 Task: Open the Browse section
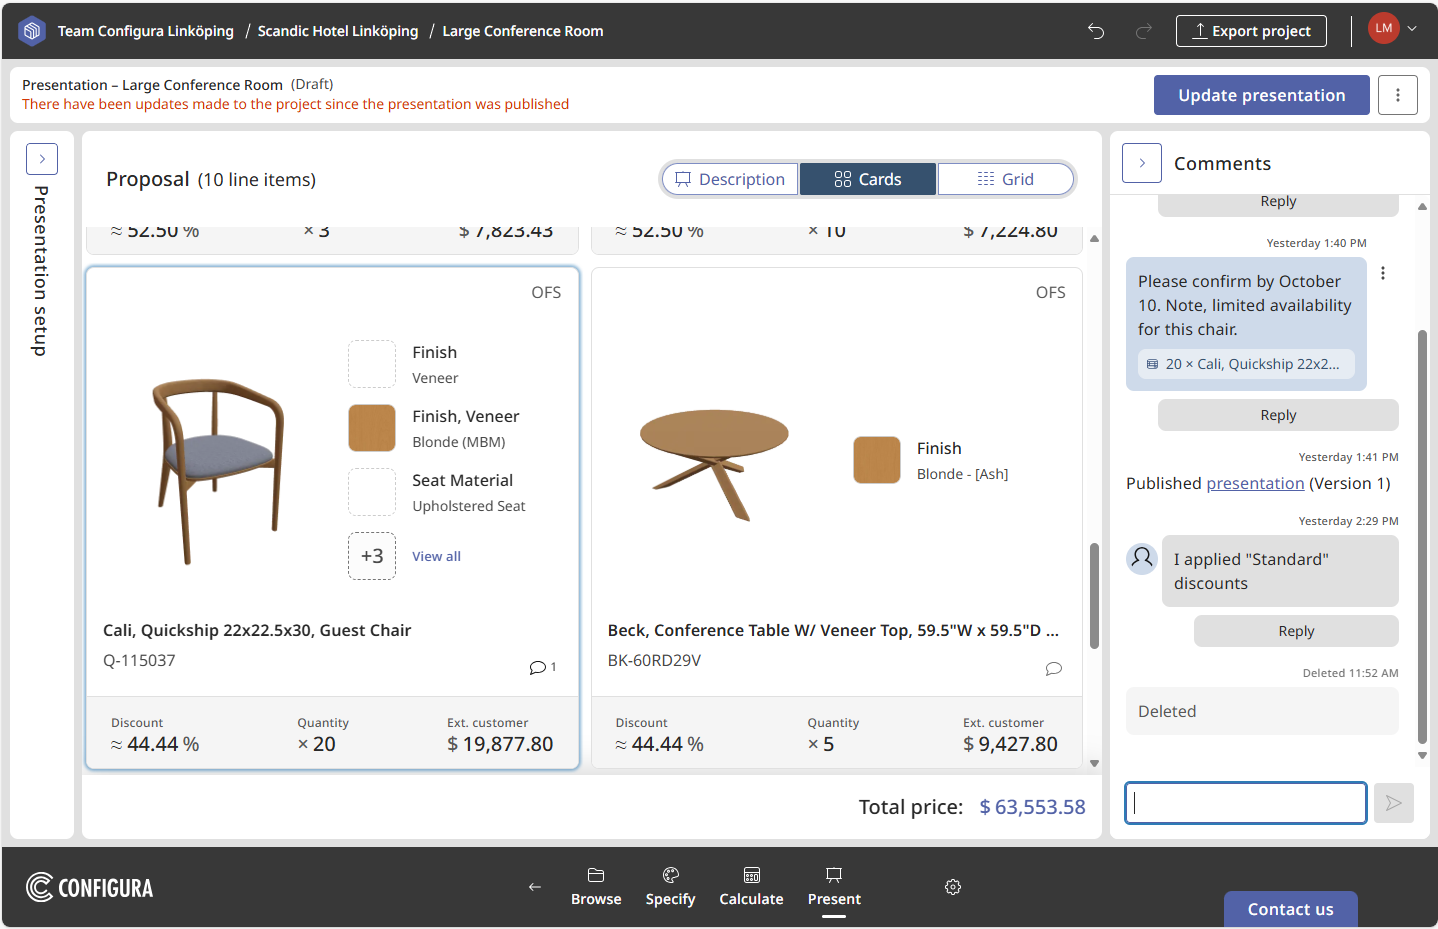(596, 887)
